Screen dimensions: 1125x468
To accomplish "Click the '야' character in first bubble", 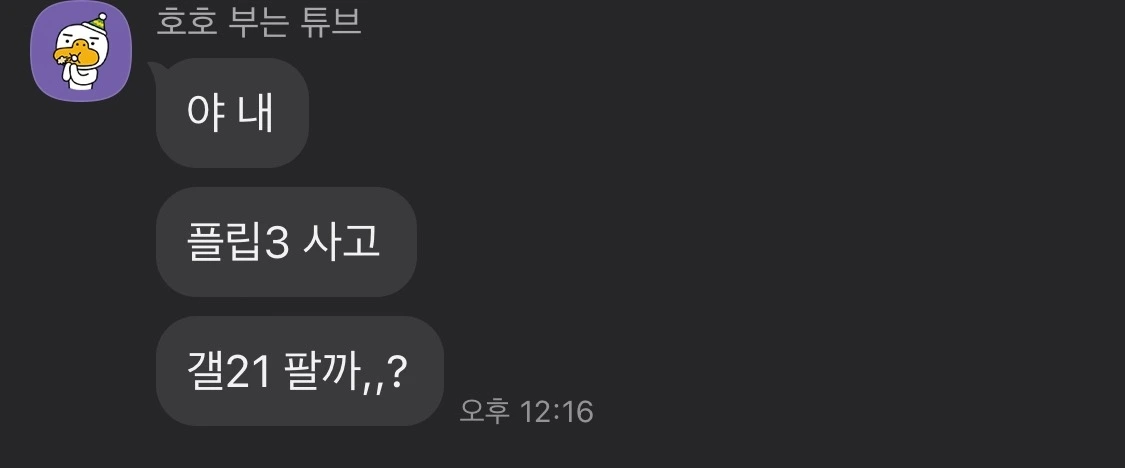I will click(x=201, y=113).
